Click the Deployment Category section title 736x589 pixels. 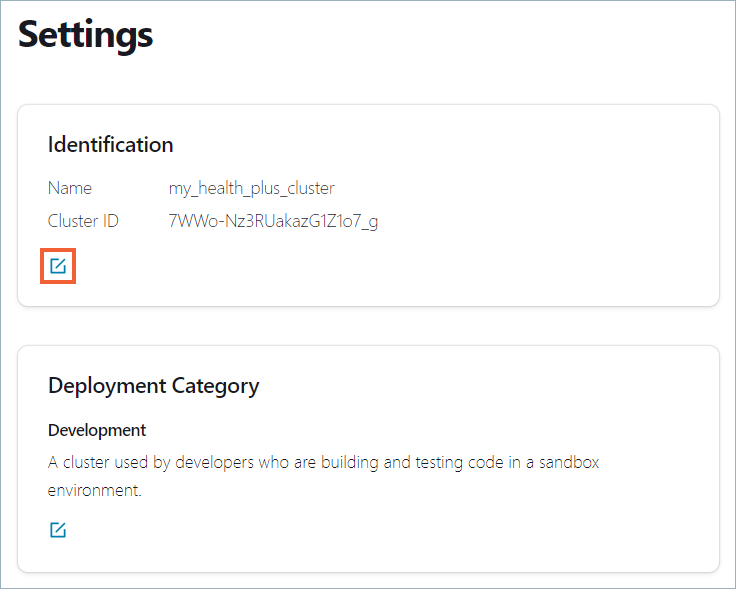pyautogui.click(x=153, y=386)
